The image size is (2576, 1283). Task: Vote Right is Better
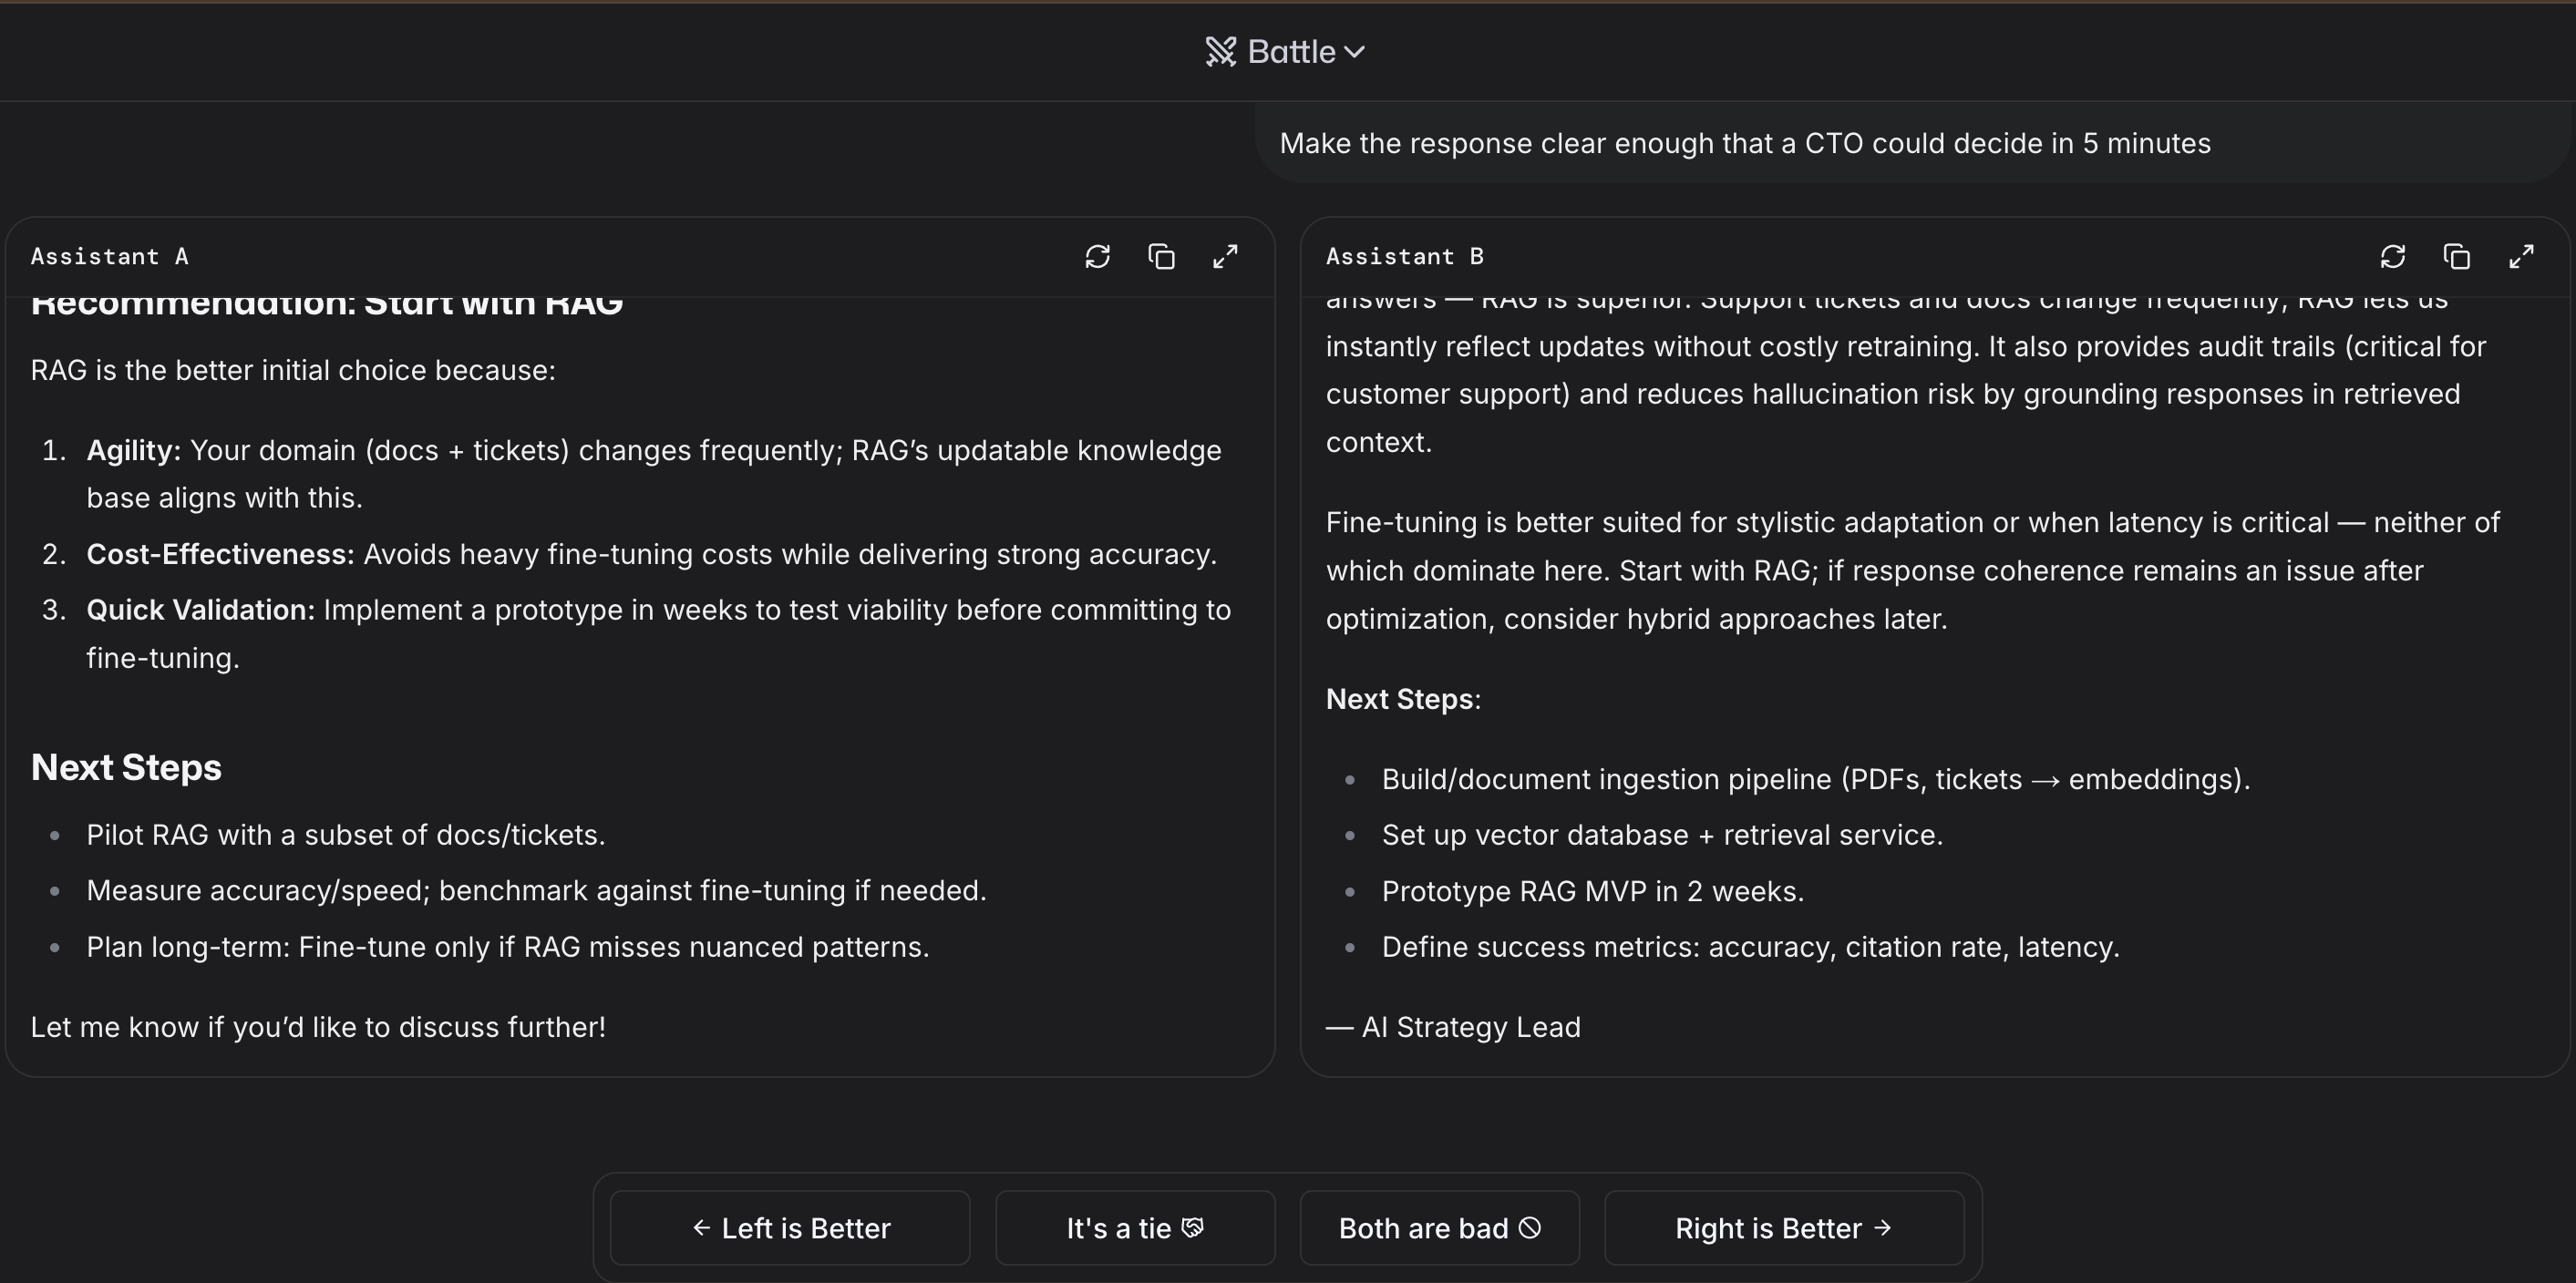(x=1785, y=1228)
